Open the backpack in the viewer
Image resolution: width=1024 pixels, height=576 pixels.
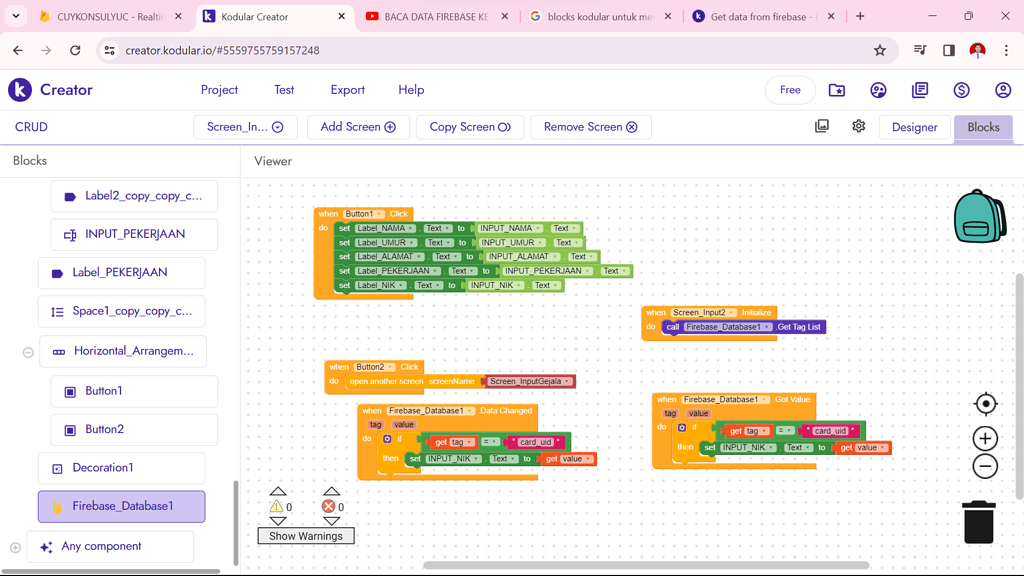pos(979,216)
